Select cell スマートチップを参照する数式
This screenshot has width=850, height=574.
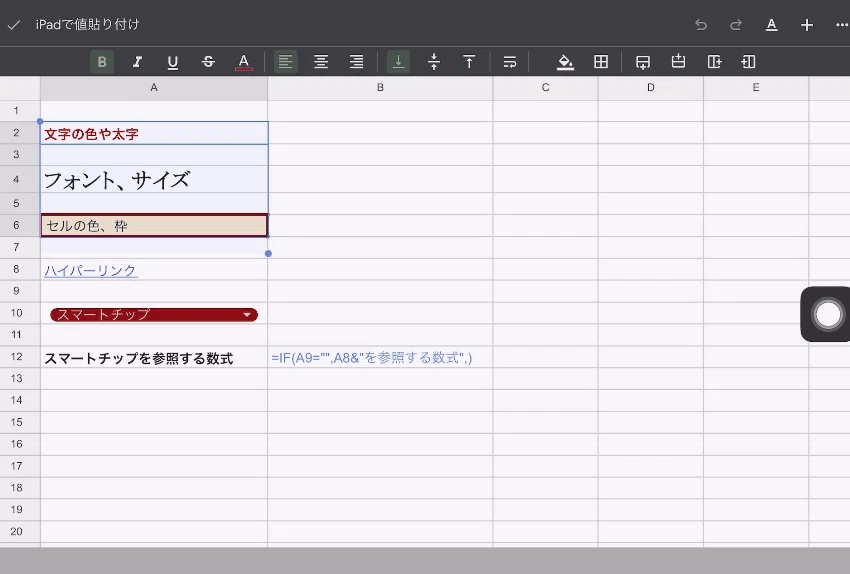(154, 358)
